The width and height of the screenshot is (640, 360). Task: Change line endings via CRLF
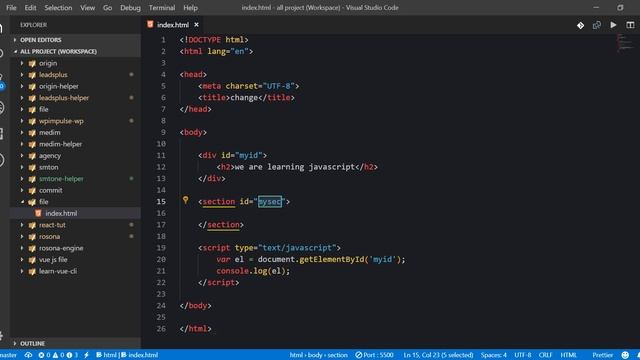545,355
